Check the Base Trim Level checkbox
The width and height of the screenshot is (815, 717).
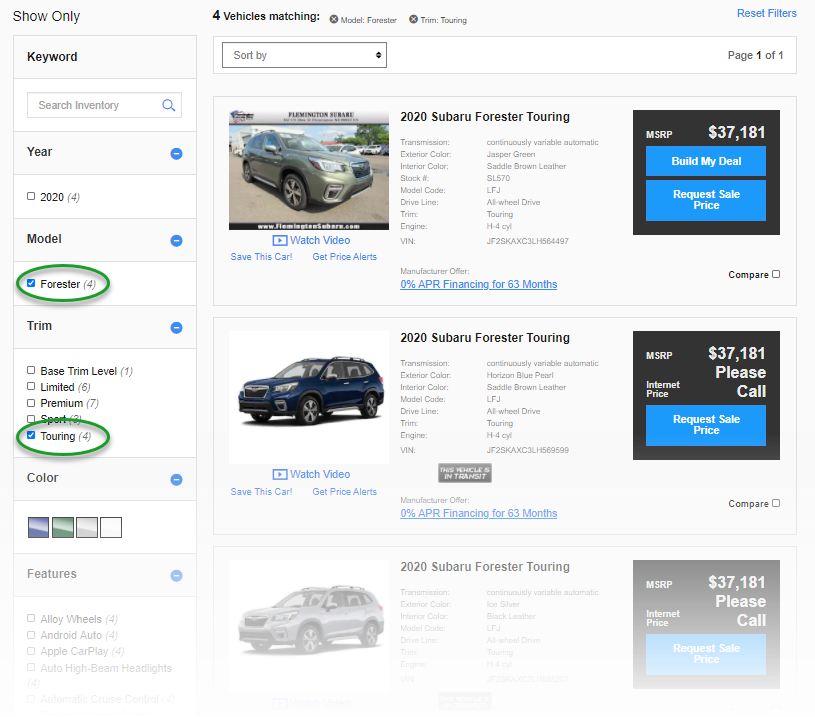(x=31, y=370)
